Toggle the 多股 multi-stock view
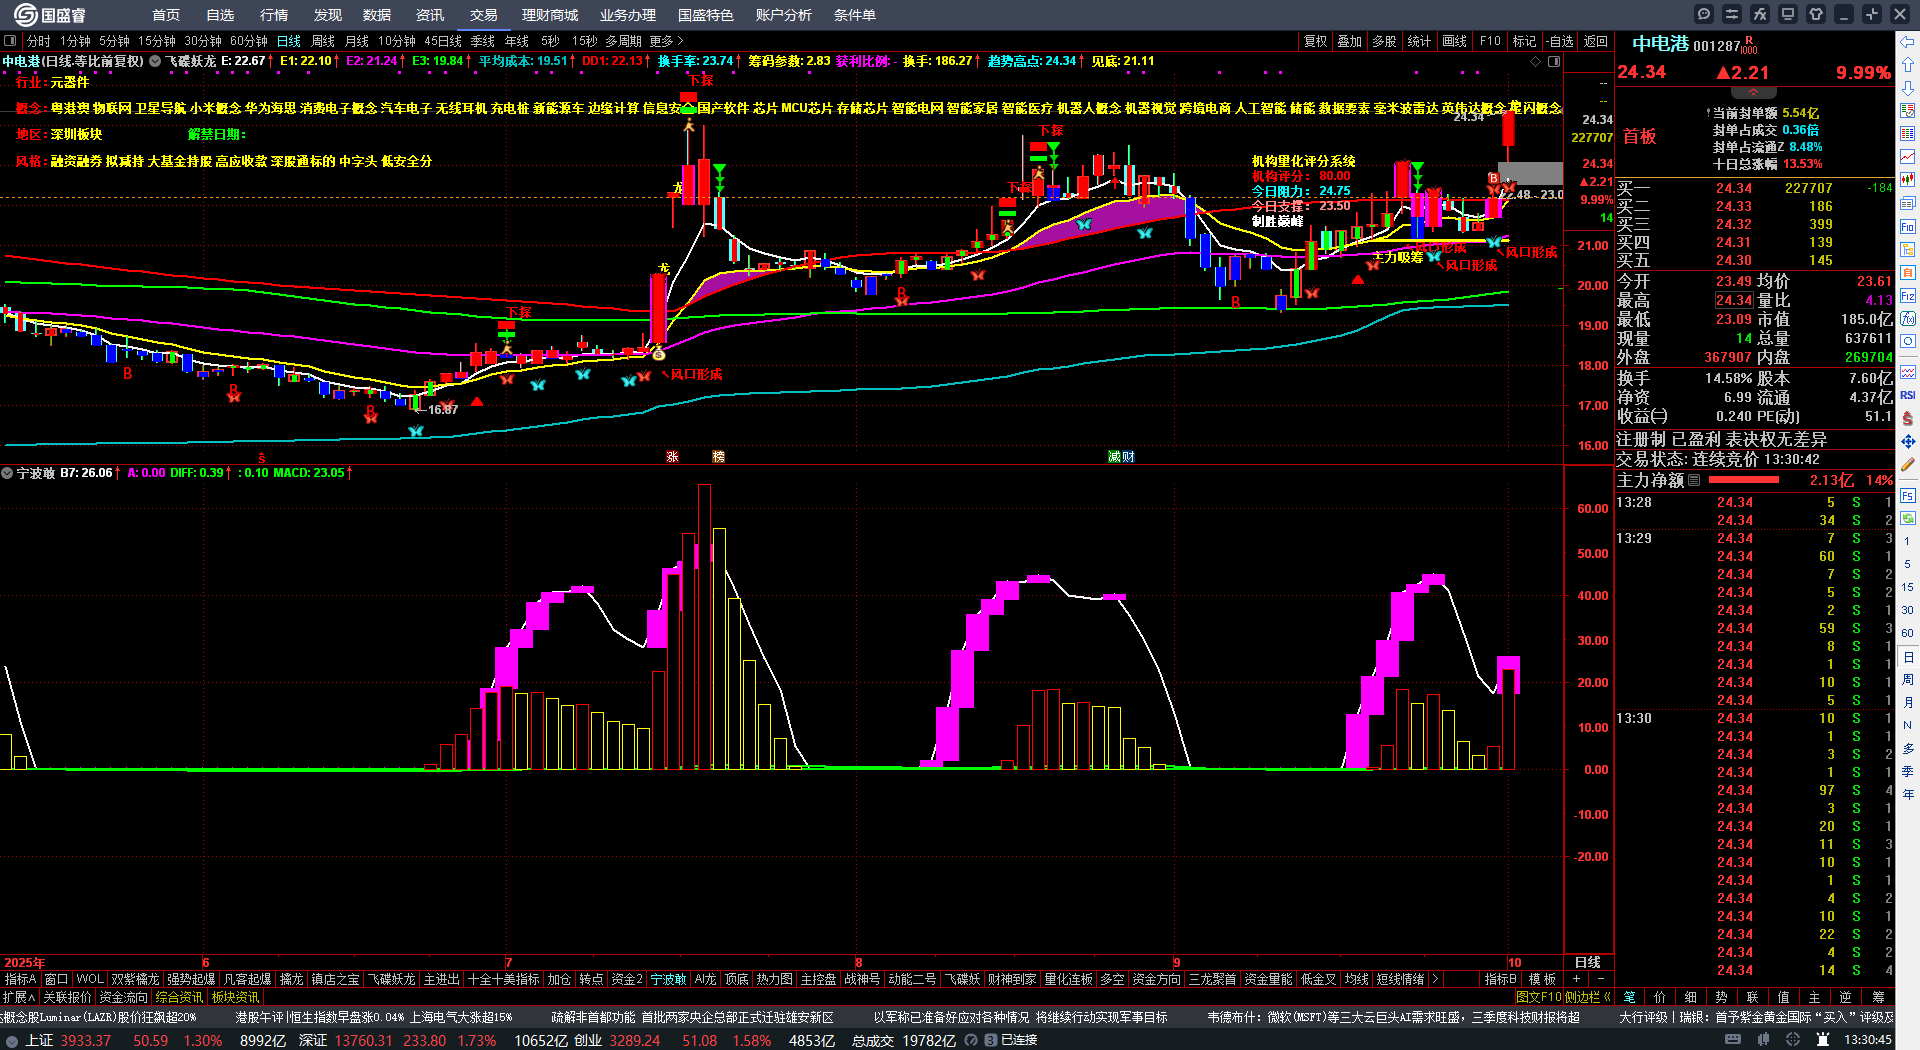Screen dimensions: 1920x1050 [x=1384, y=41]
